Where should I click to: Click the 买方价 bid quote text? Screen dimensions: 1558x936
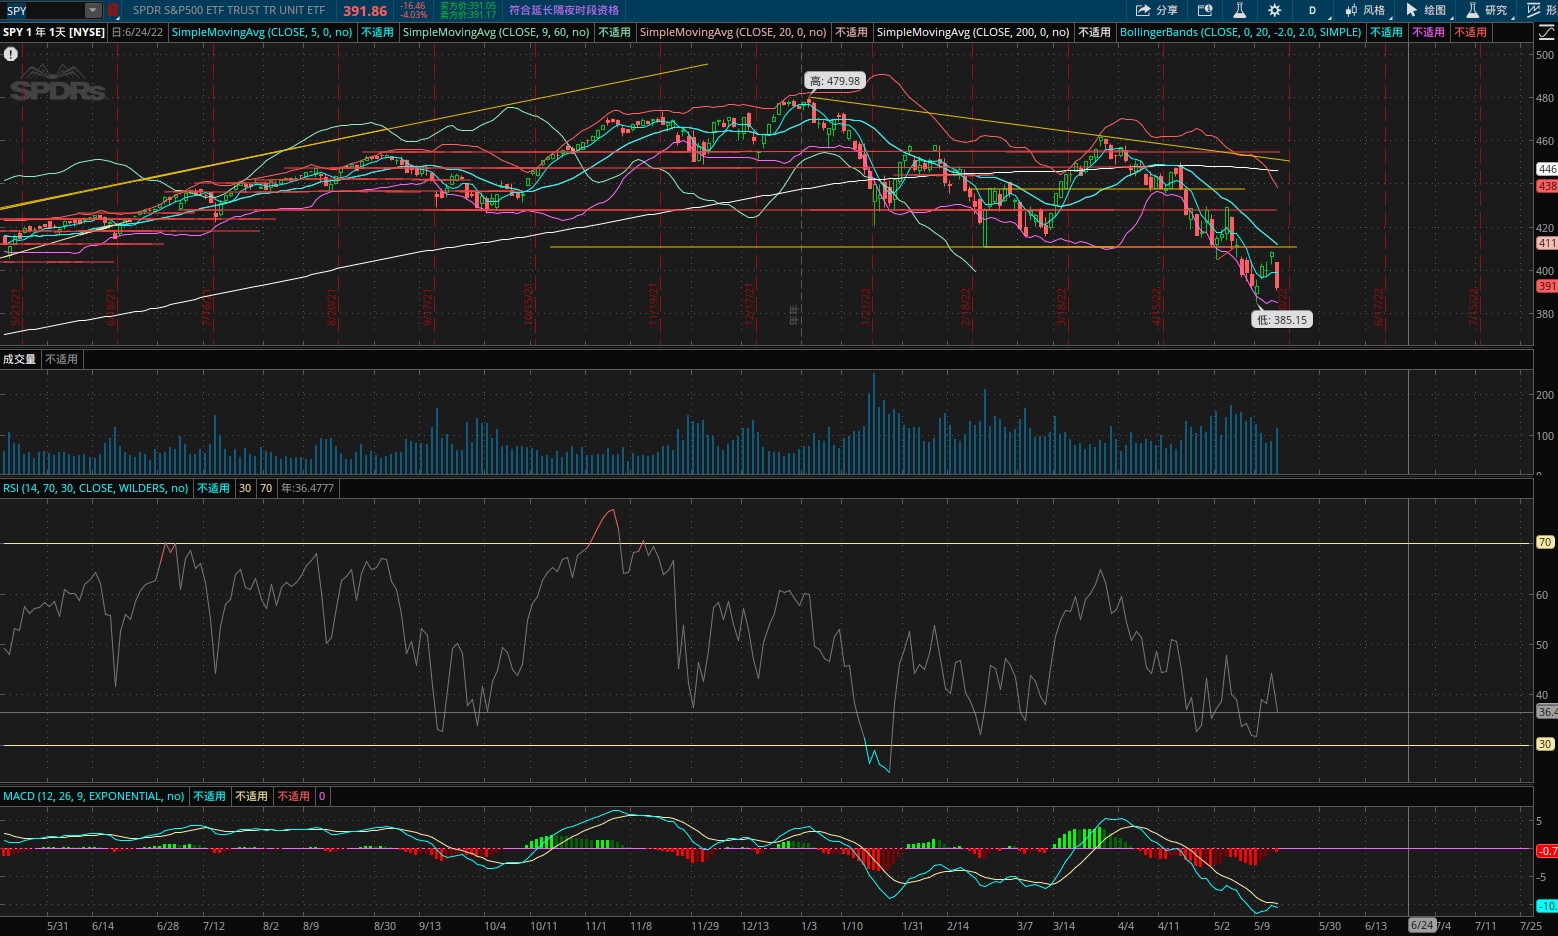coord(468,6)
